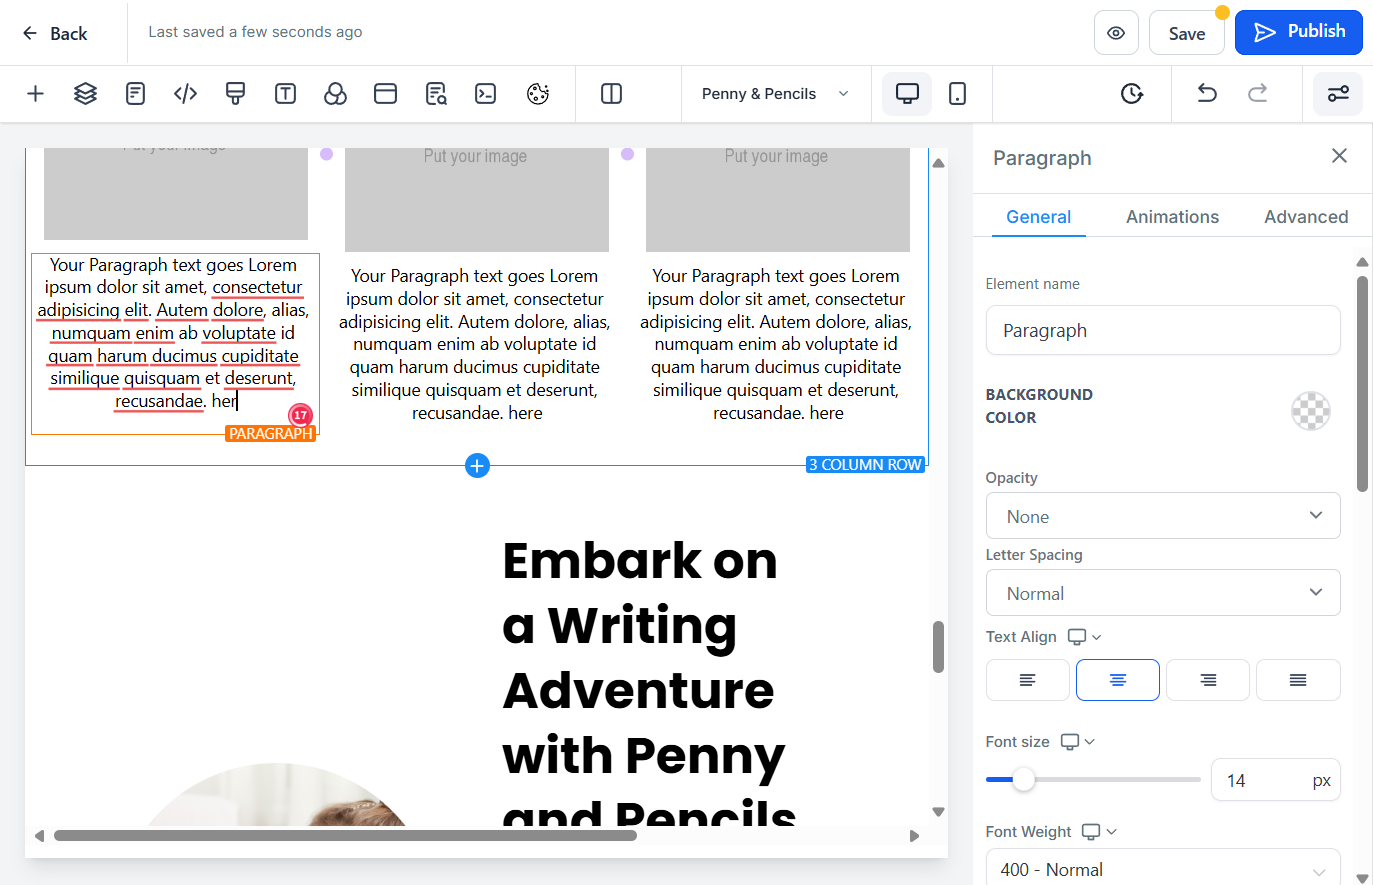Open the version history clock icon

pos(1131,94)
